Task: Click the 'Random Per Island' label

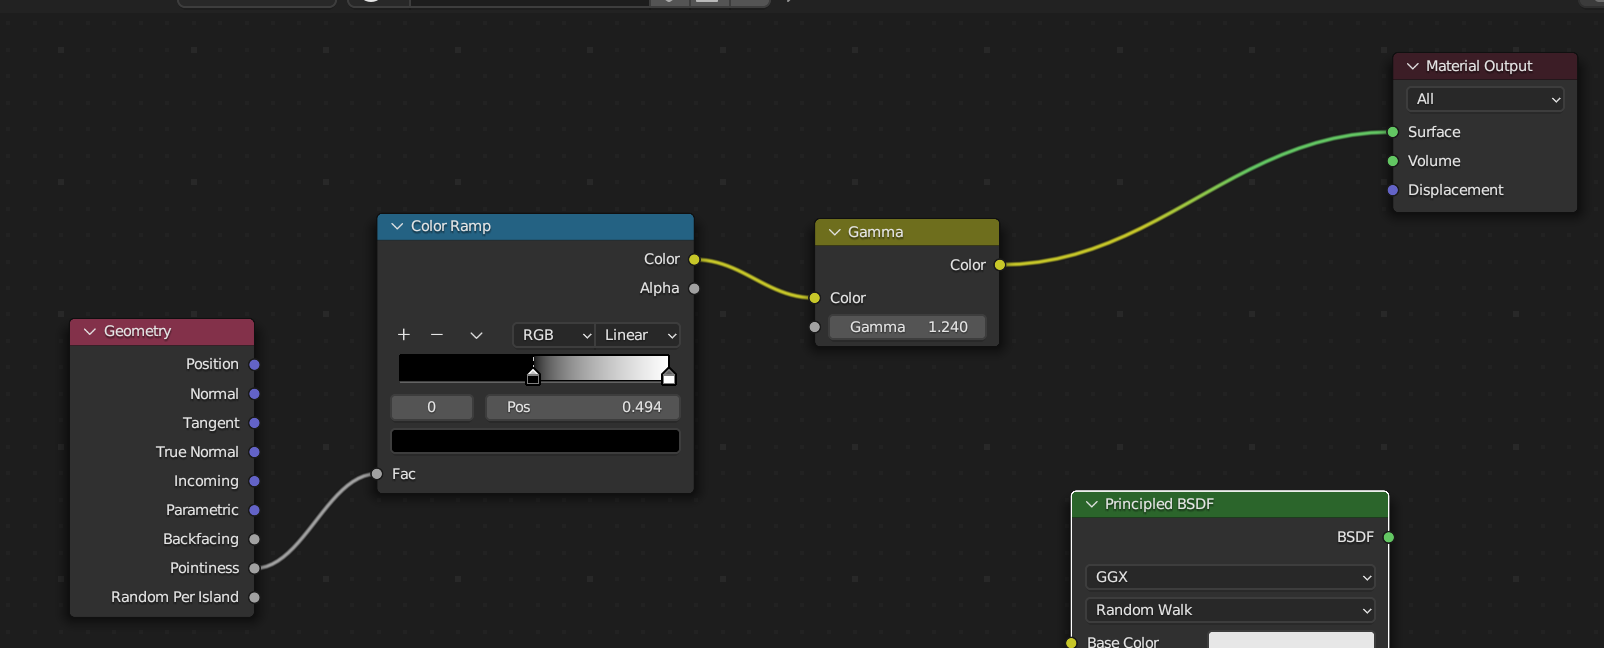Action: pyautogui.click(x=175, y=597)
